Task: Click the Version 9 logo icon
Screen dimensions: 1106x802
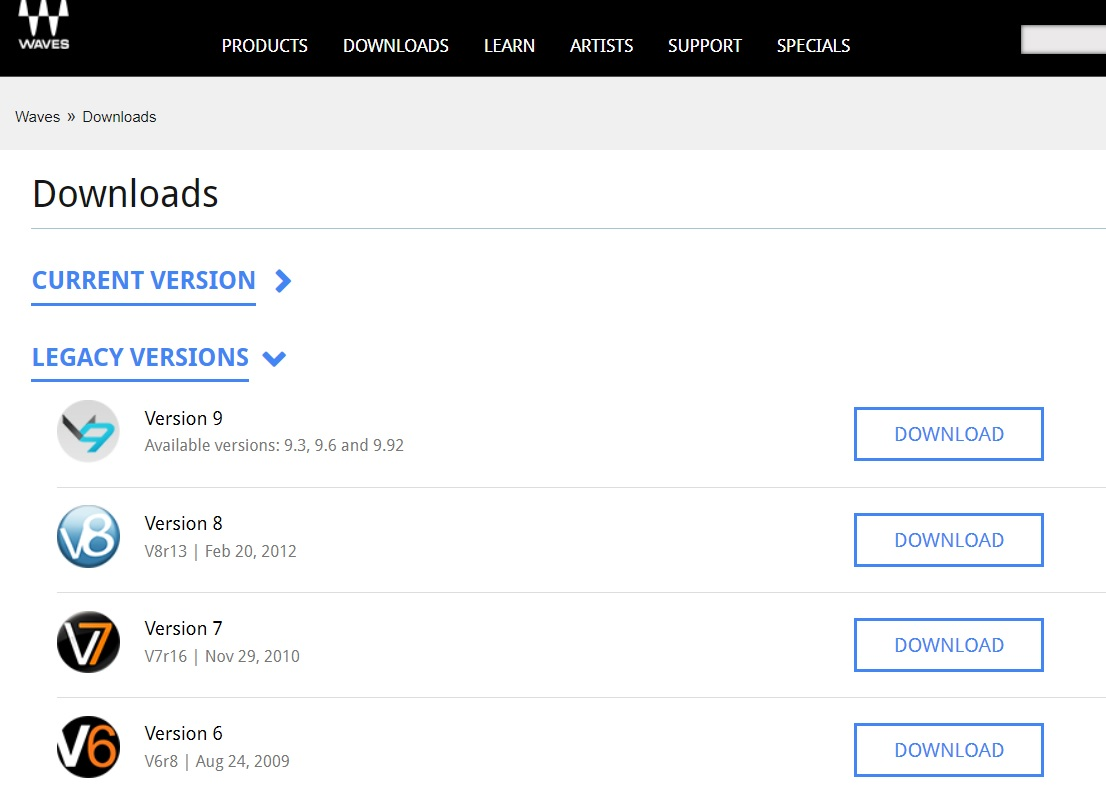Action: tap(88, 432)
